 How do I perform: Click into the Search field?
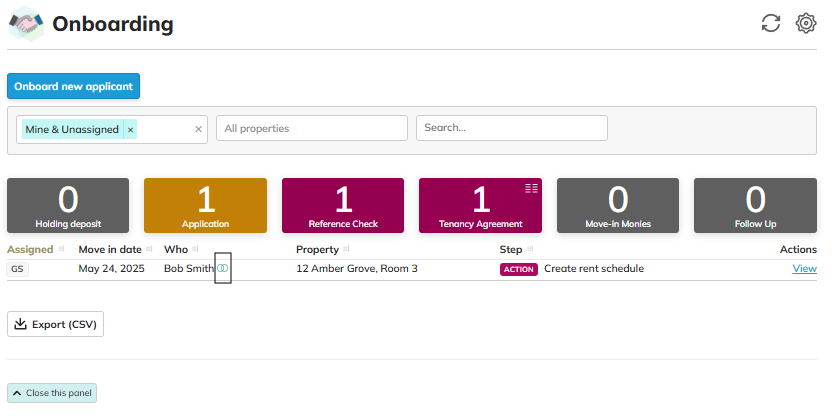tap(511, 128)
